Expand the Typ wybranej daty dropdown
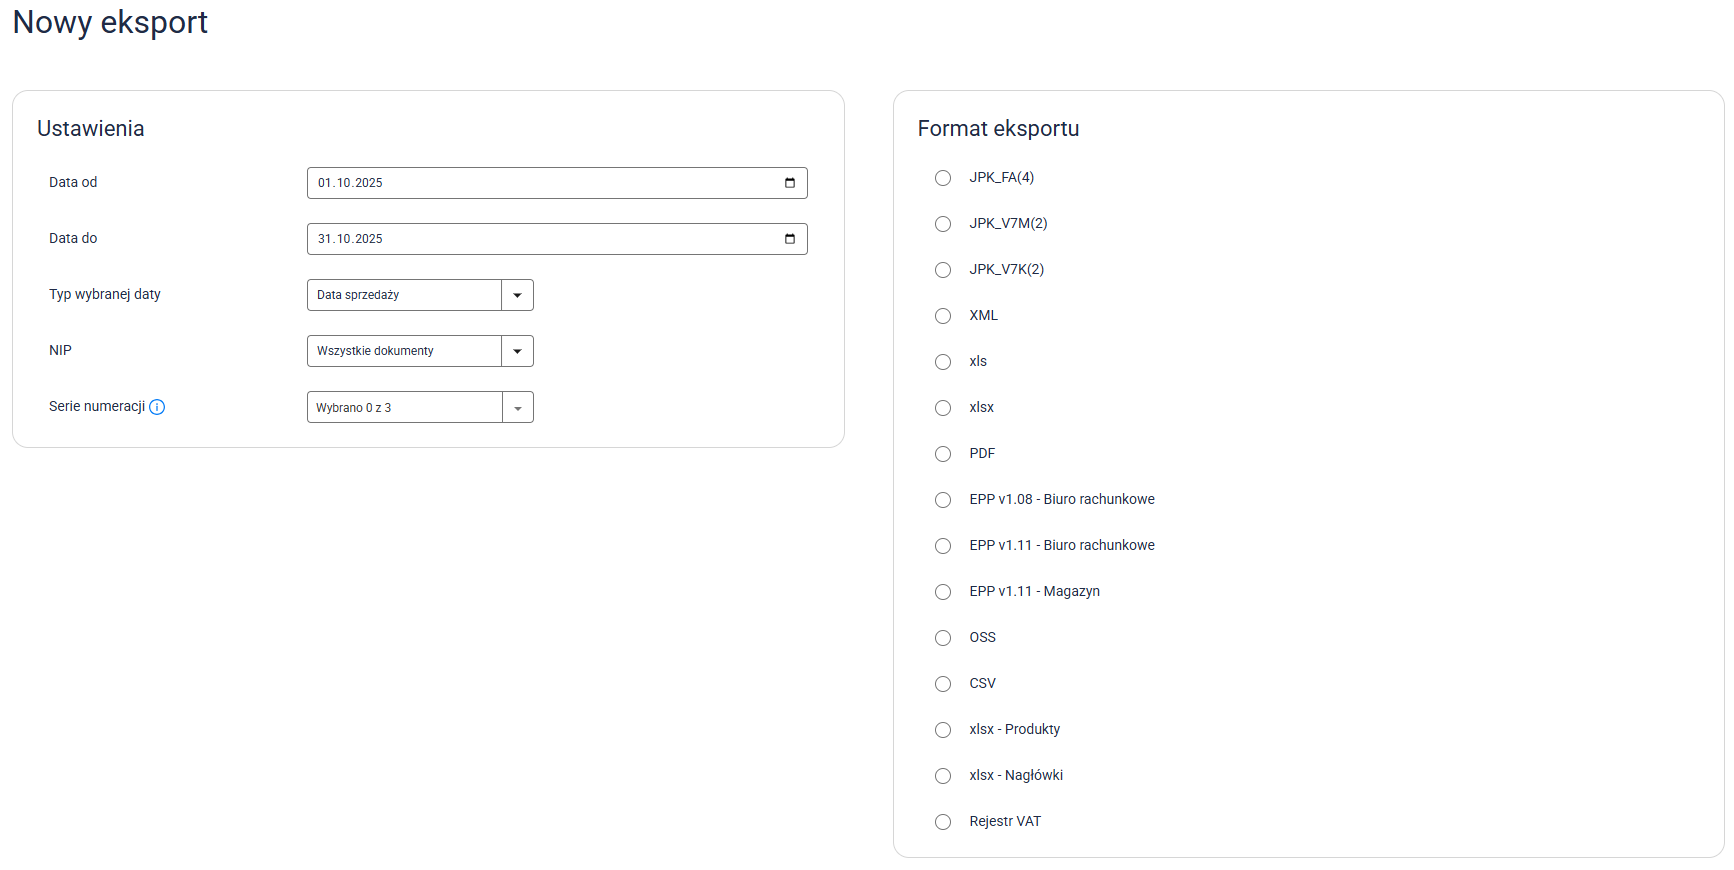This screenshot has width=1734, height=870. pos(517,295)
